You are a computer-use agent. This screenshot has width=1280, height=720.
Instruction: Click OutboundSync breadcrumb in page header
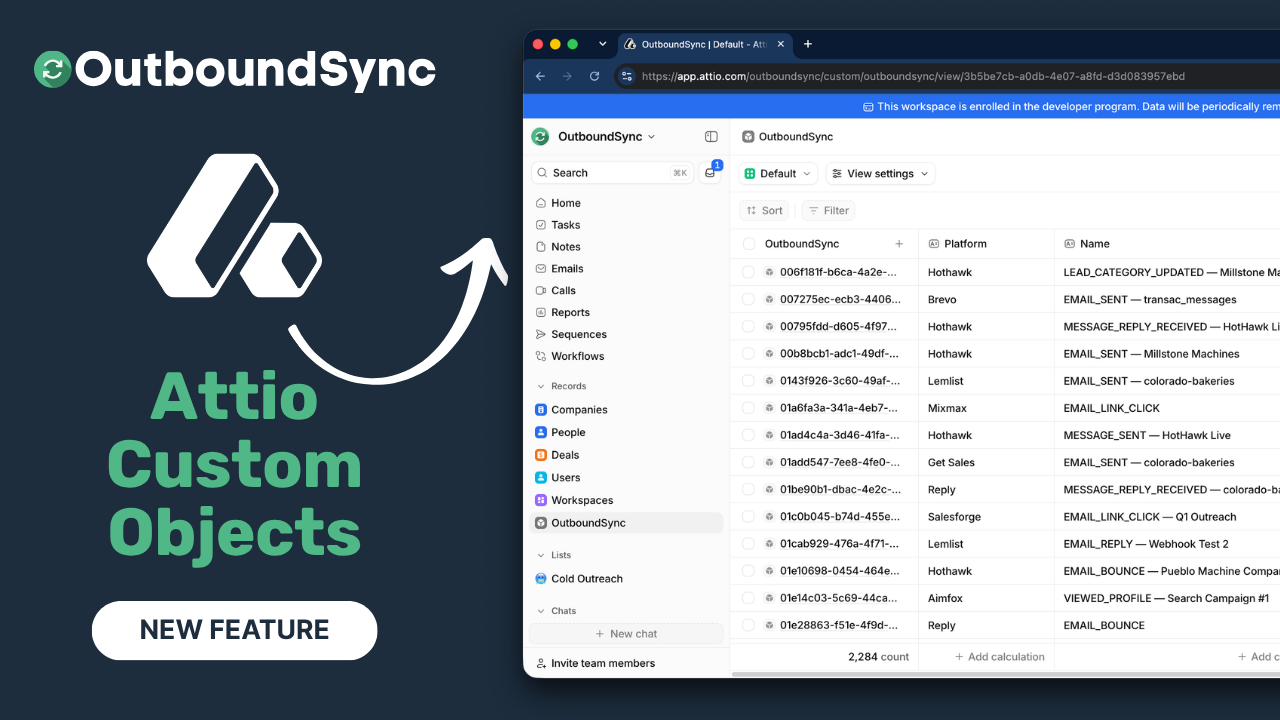pos(787,137)
